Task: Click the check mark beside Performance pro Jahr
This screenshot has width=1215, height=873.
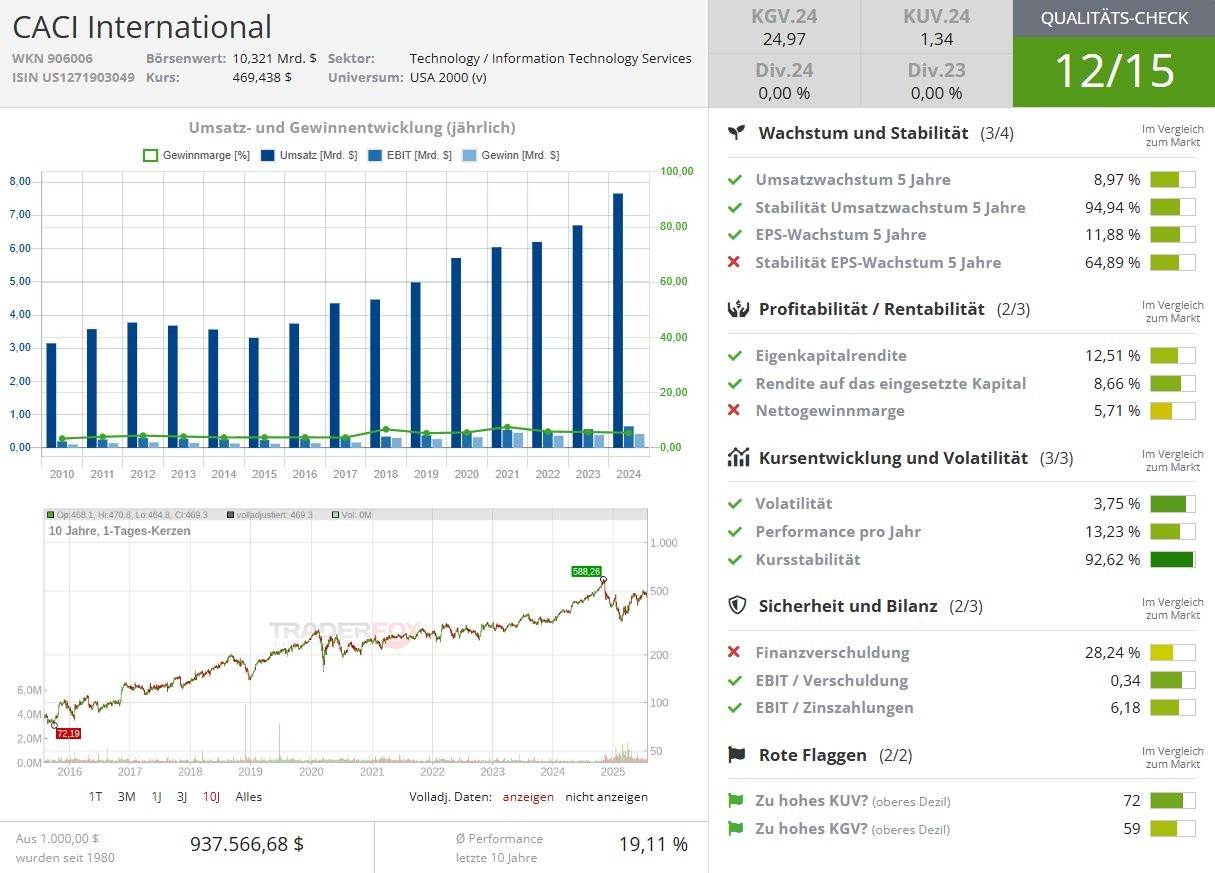Action: coord(735,532)
